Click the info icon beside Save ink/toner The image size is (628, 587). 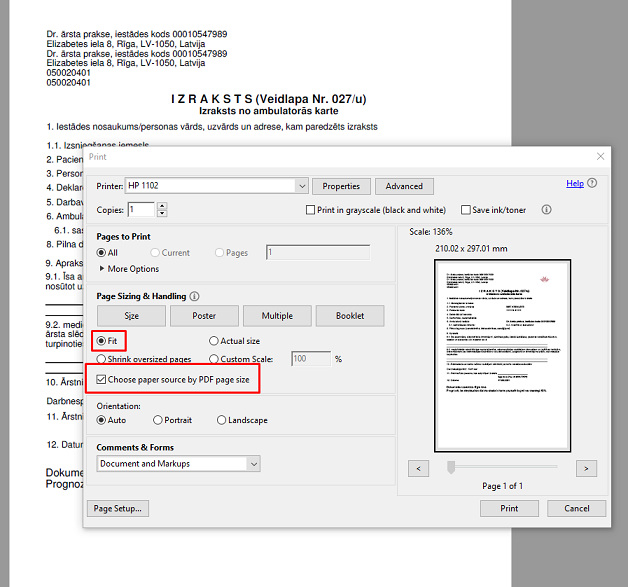pyautogui.click(x=546, y=210)
